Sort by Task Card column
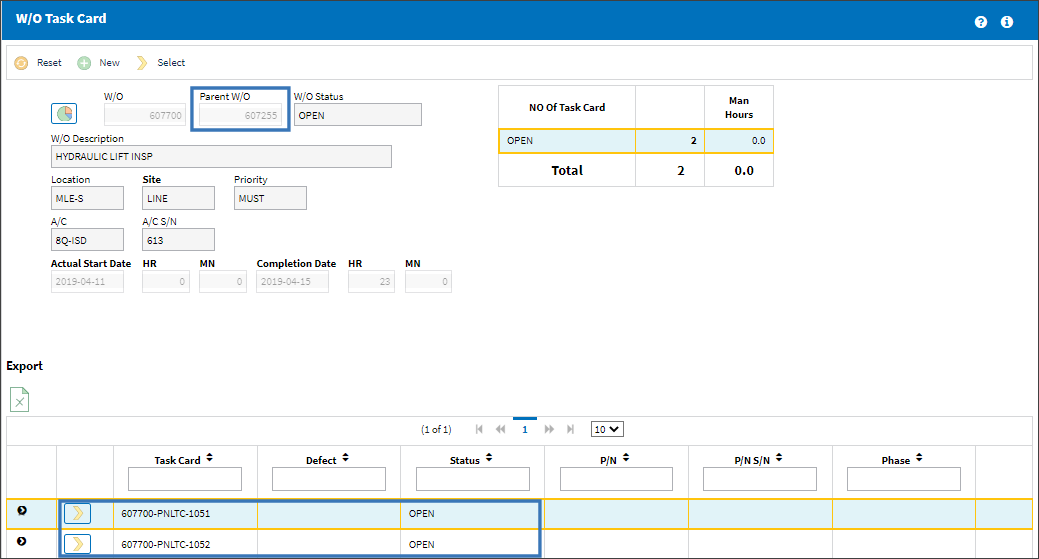The width and height of the screenshot is (1039, 559). pos(209,458)
